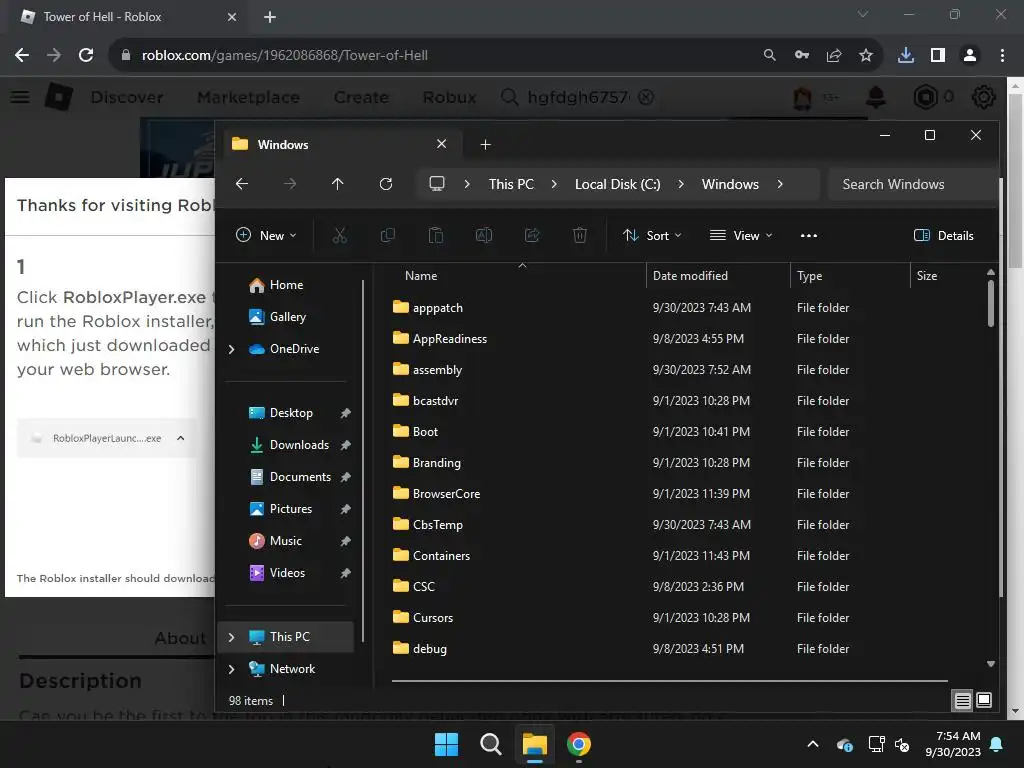Close the Windows Explorer tab
The width and height of the screenshot is (1024, 768).
[x=441, y=144]
